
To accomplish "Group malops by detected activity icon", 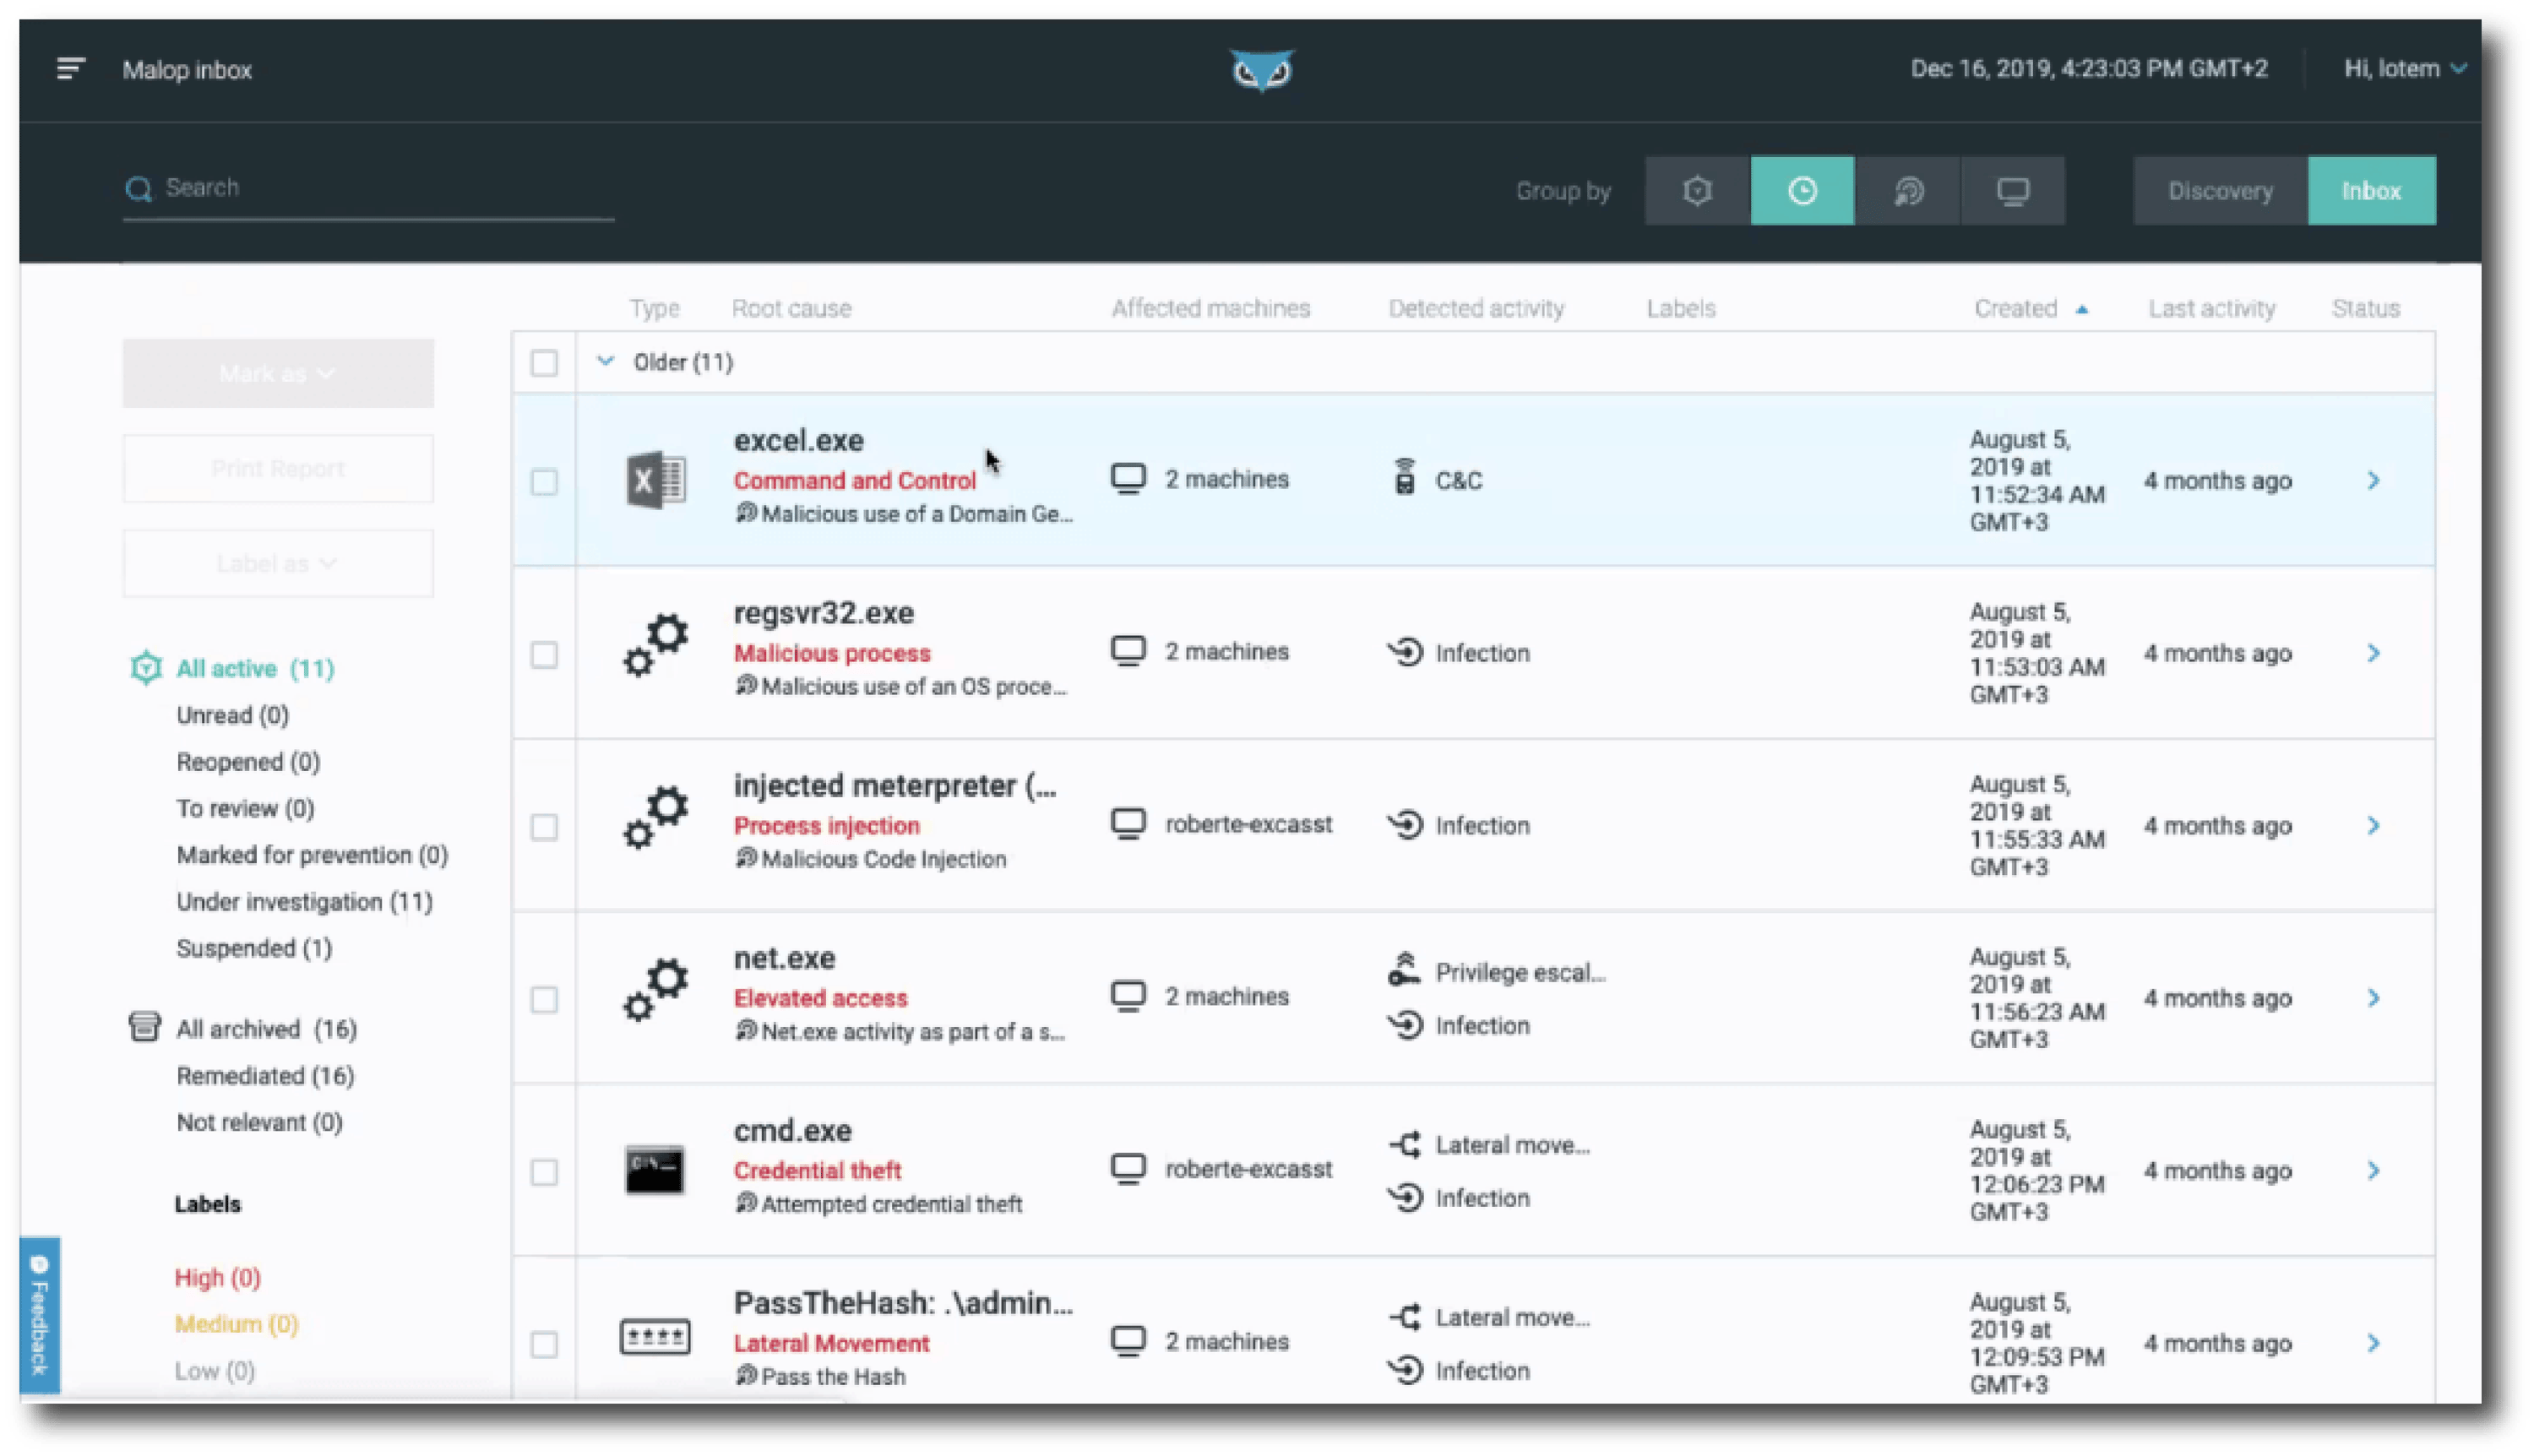I will [1908, 190].
